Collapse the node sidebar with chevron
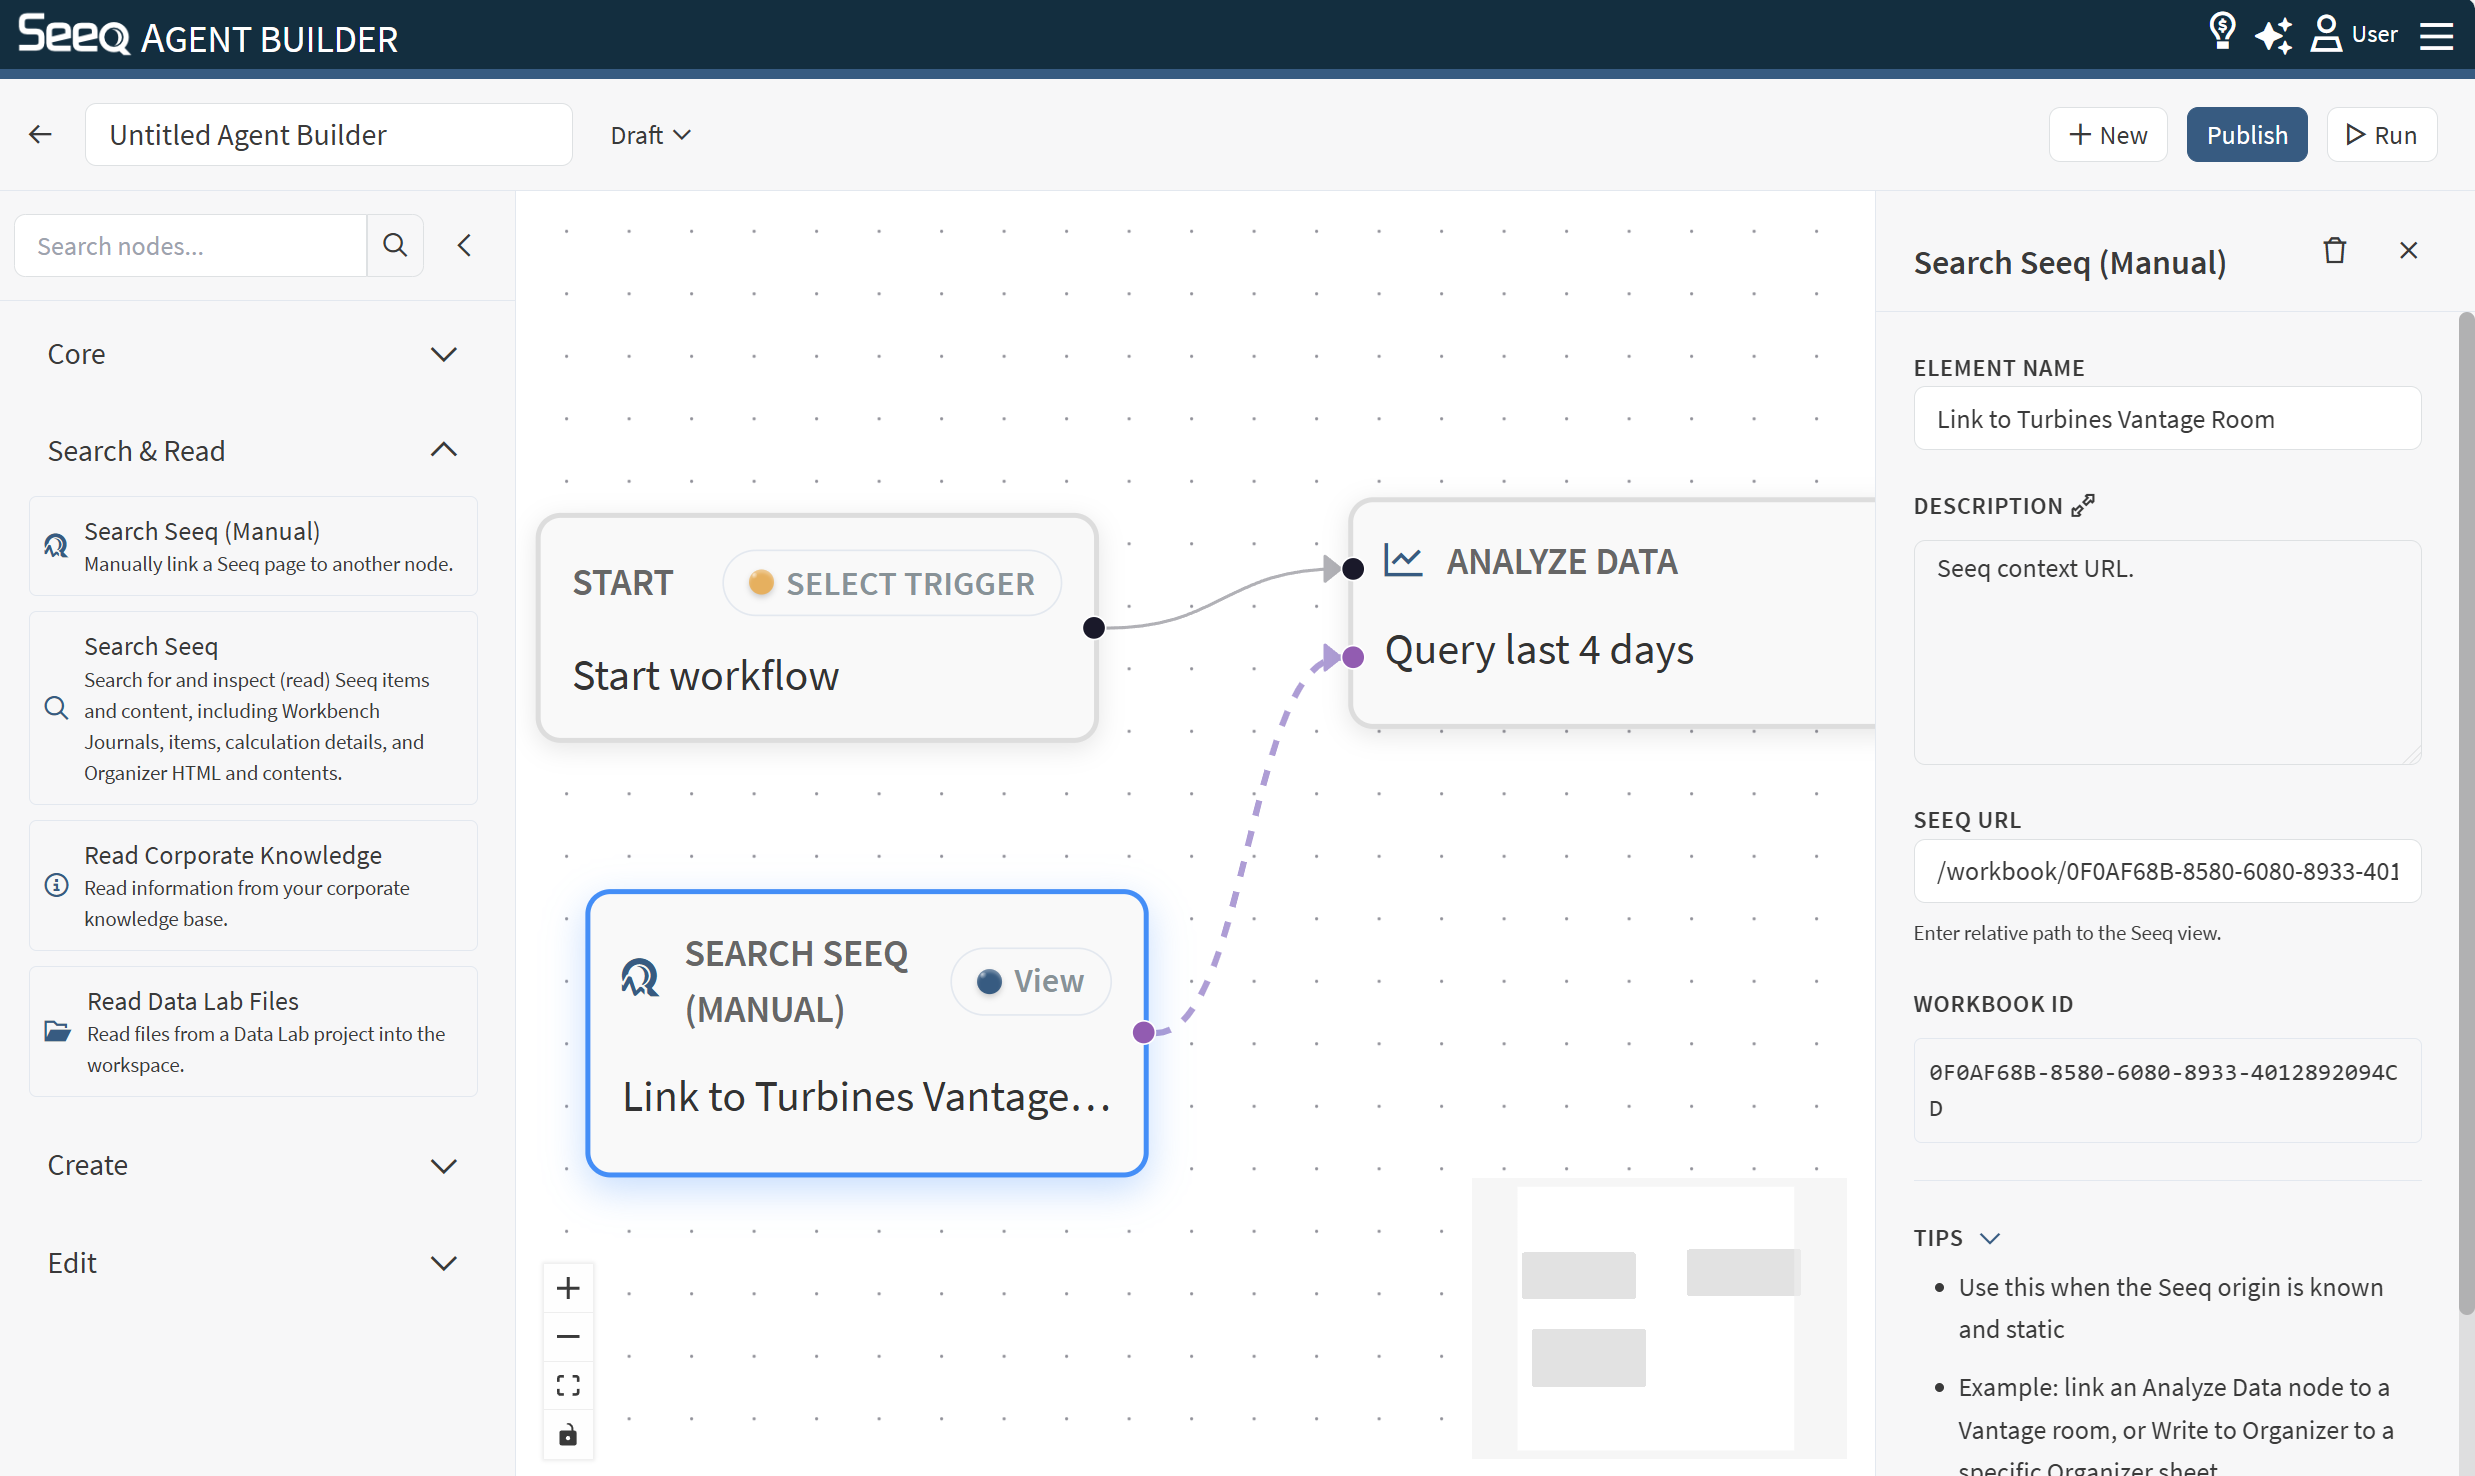Viewport: 2475px width, 1476px height. pyautogui.click(x=464, y=245)
